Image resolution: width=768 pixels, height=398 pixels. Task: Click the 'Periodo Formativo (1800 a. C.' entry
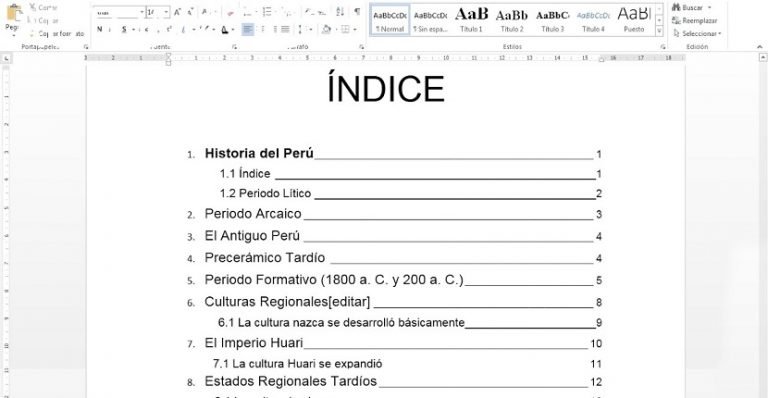334,280
